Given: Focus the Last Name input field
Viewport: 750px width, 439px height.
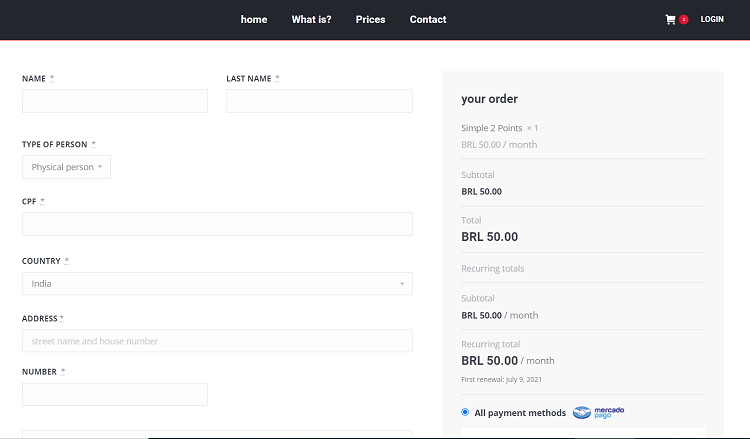Looking at the screenshot, I should tap(320, 101).
